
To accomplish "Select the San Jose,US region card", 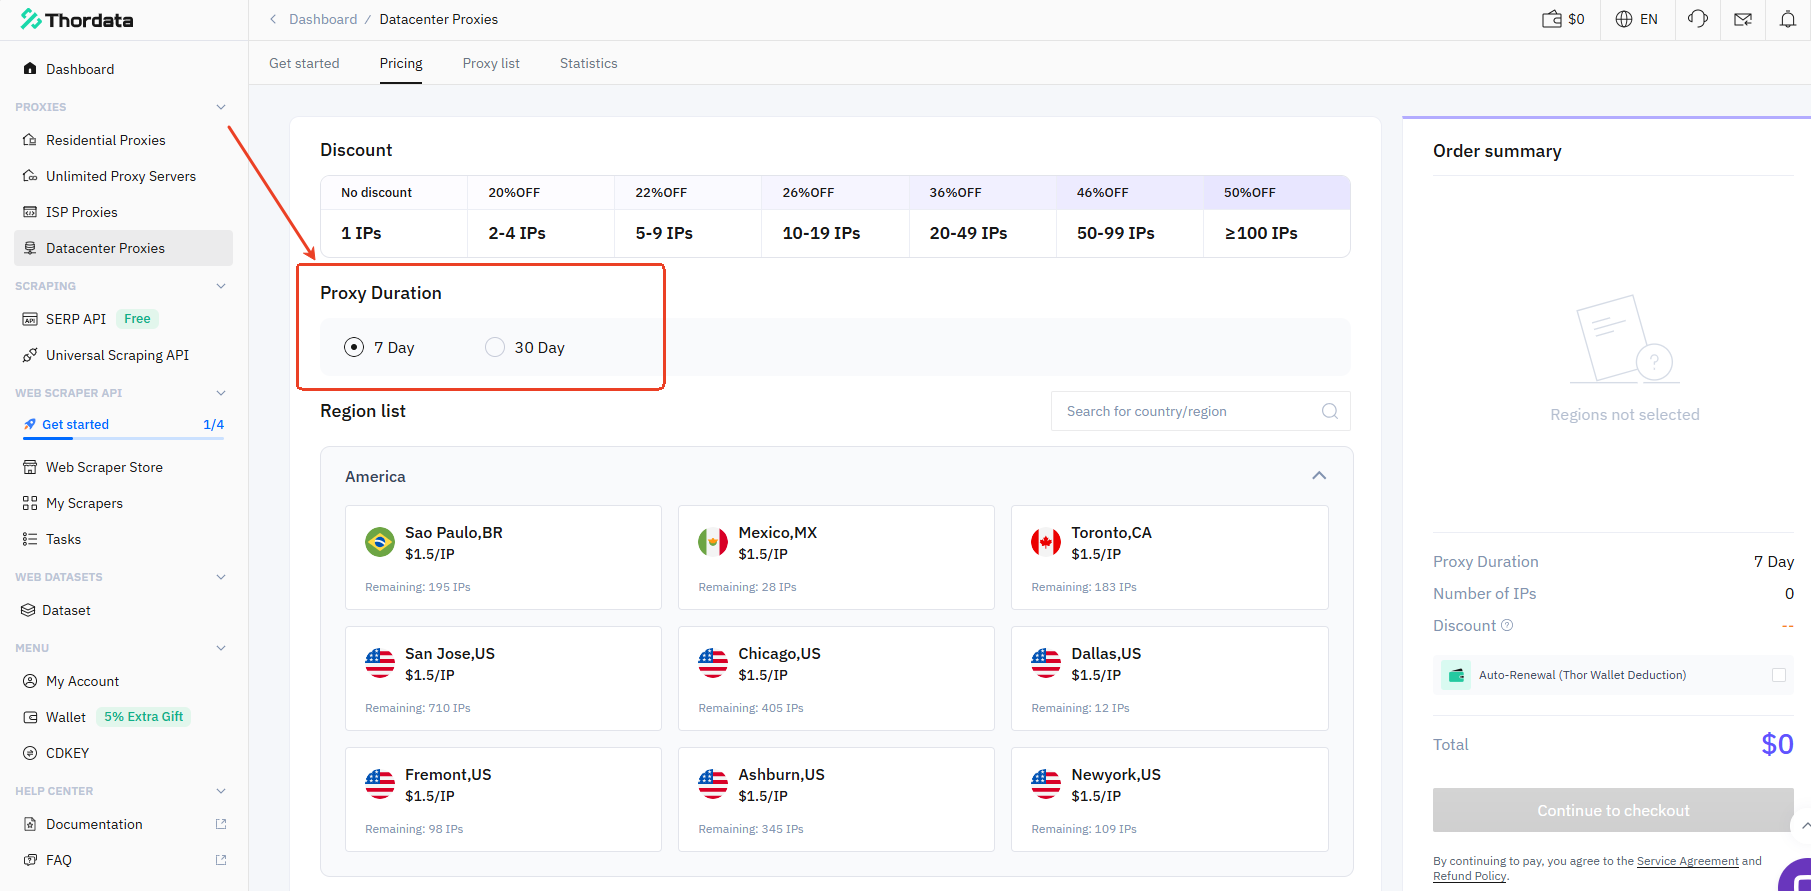I will tap(503, 678).
